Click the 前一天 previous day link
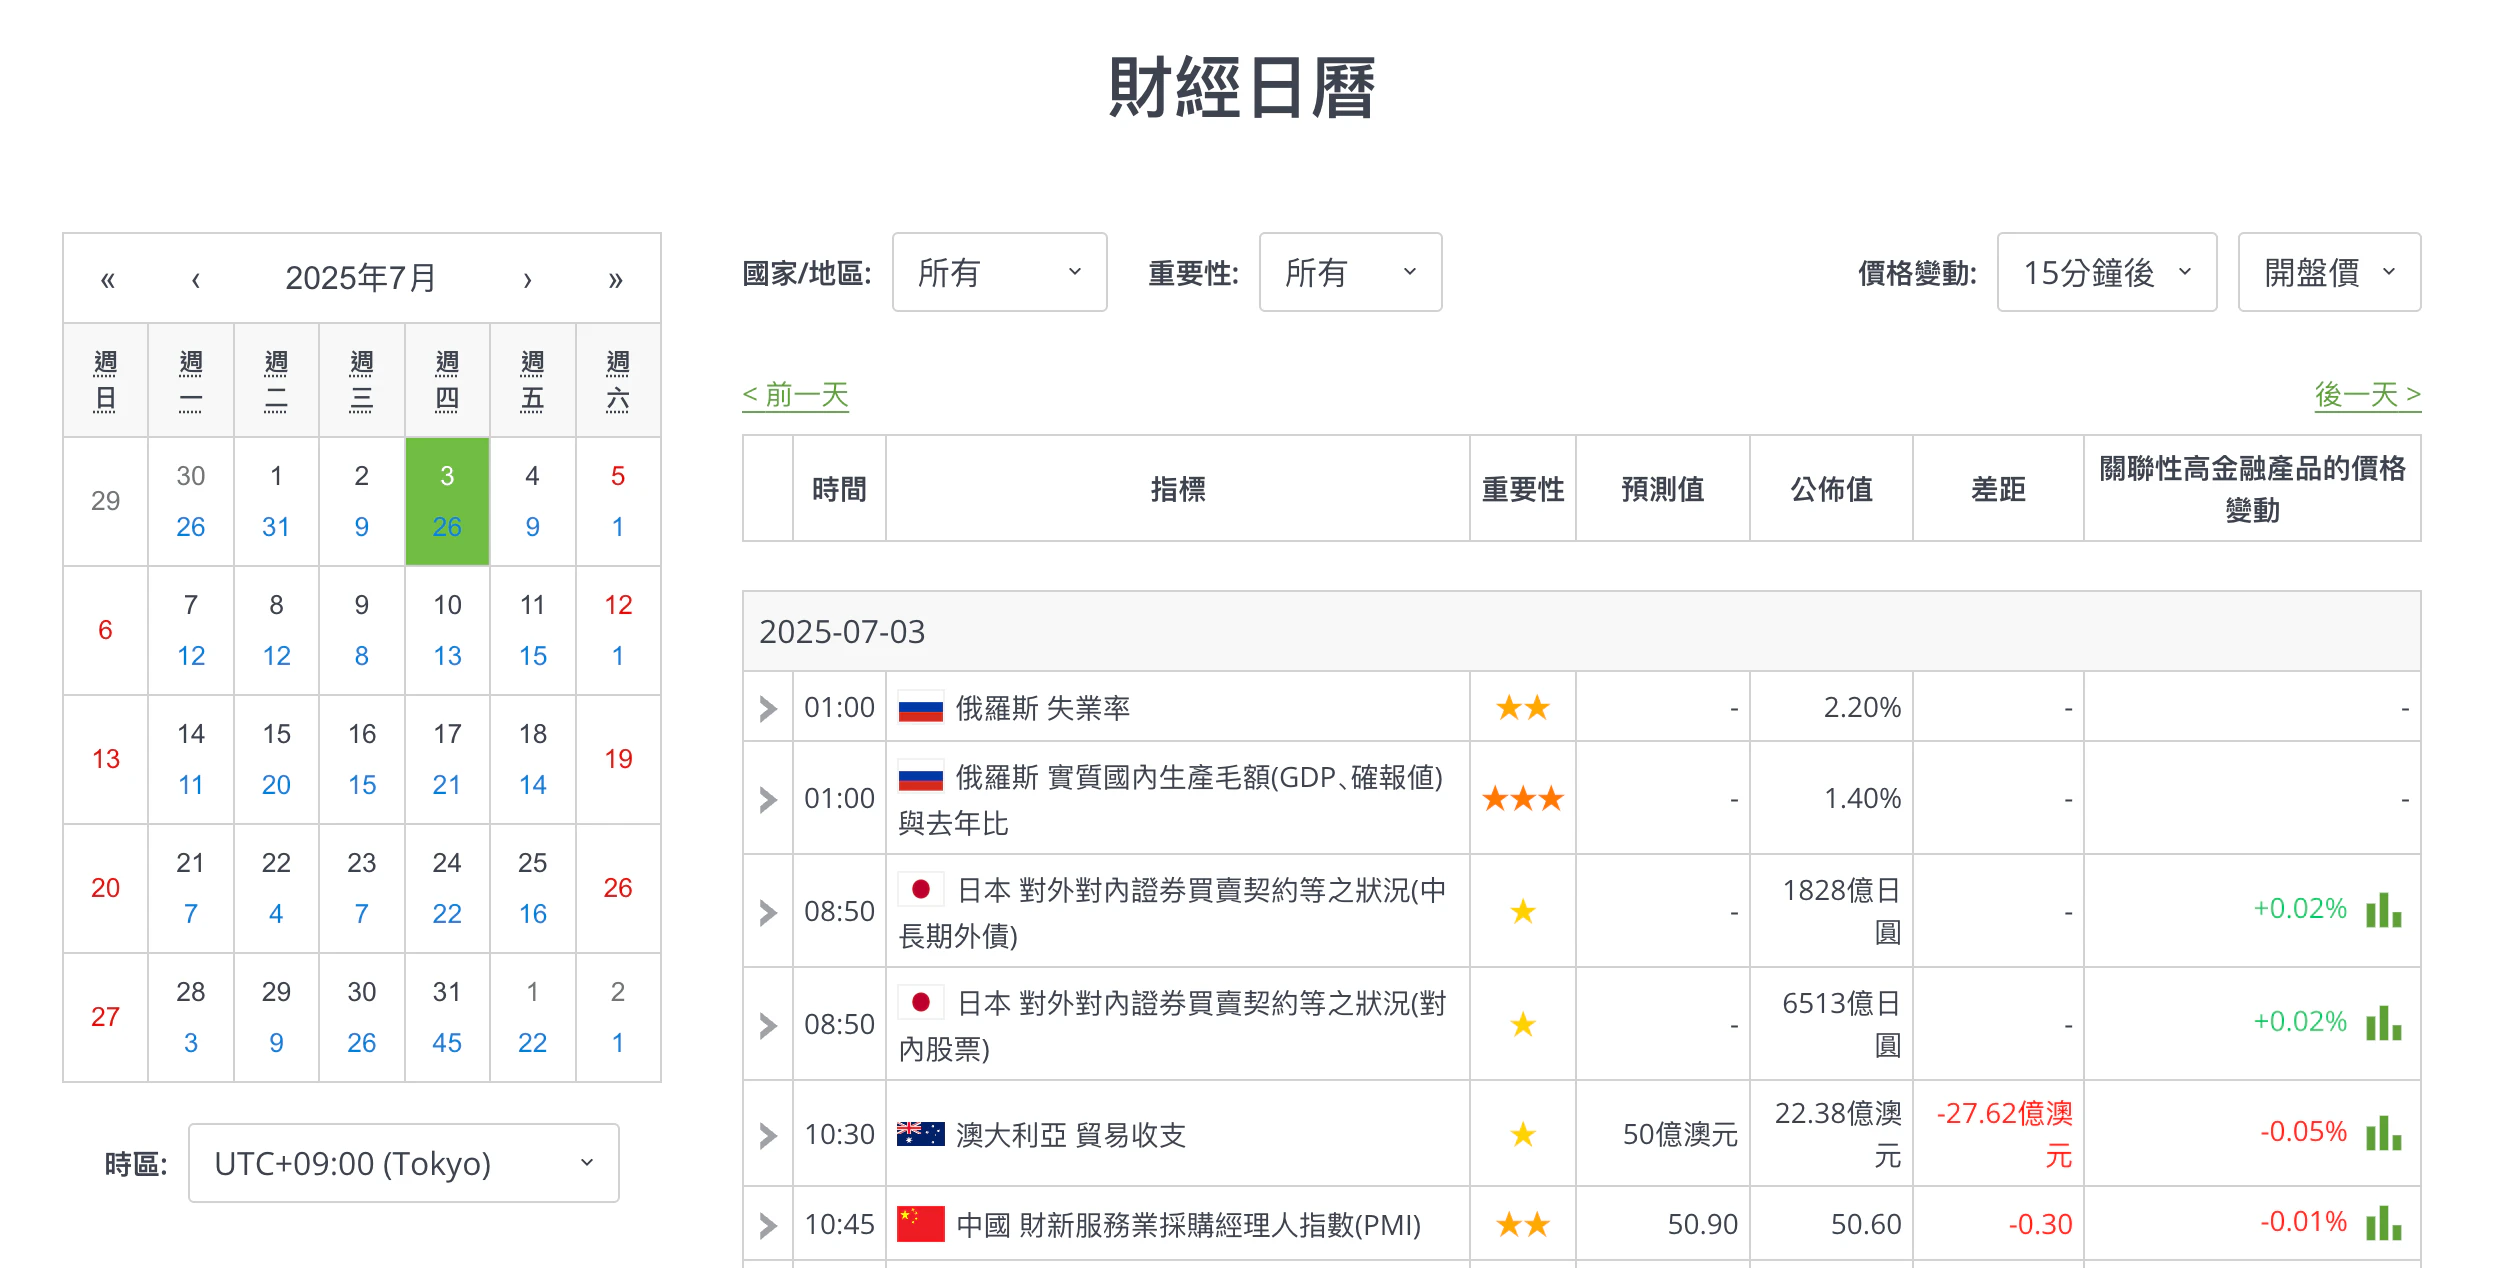This screenshot has width=2504, height=1268. click(795, 395)
